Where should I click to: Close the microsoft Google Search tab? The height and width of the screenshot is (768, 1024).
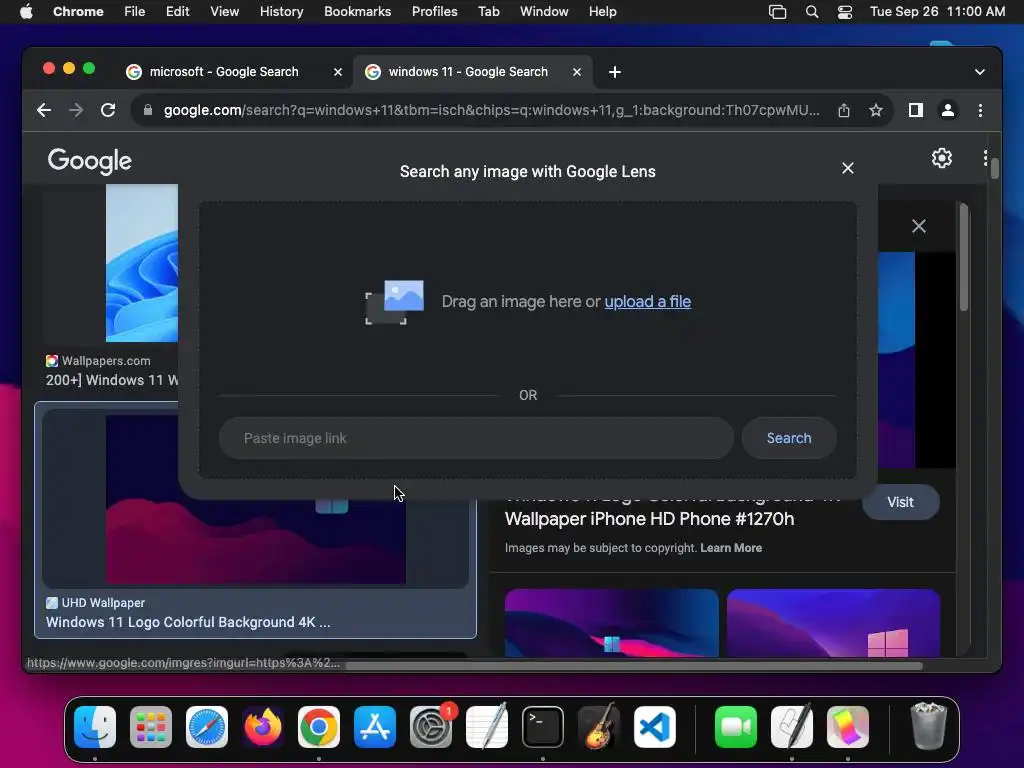click(x=338, y=72)
